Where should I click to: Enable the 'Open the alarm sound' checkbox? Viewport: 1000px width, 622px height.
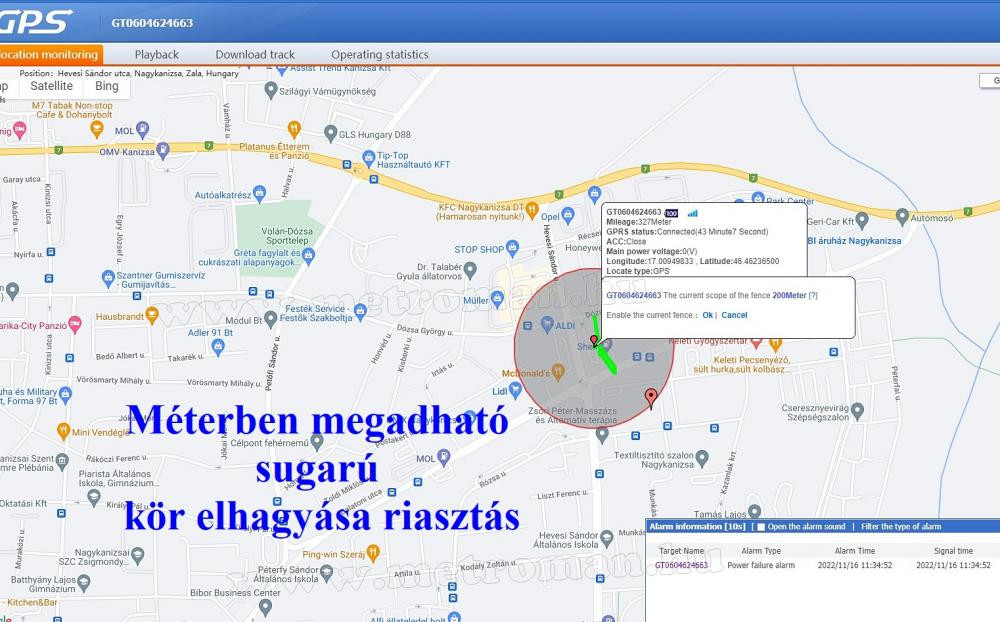point(760,527)
